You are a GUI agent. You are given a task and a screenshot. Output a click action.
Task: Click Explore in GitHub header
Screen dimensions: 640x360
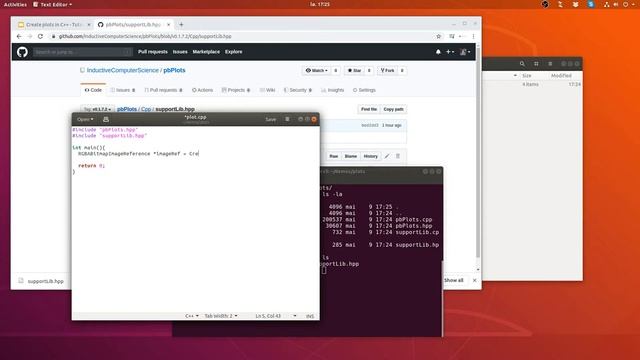233,52
